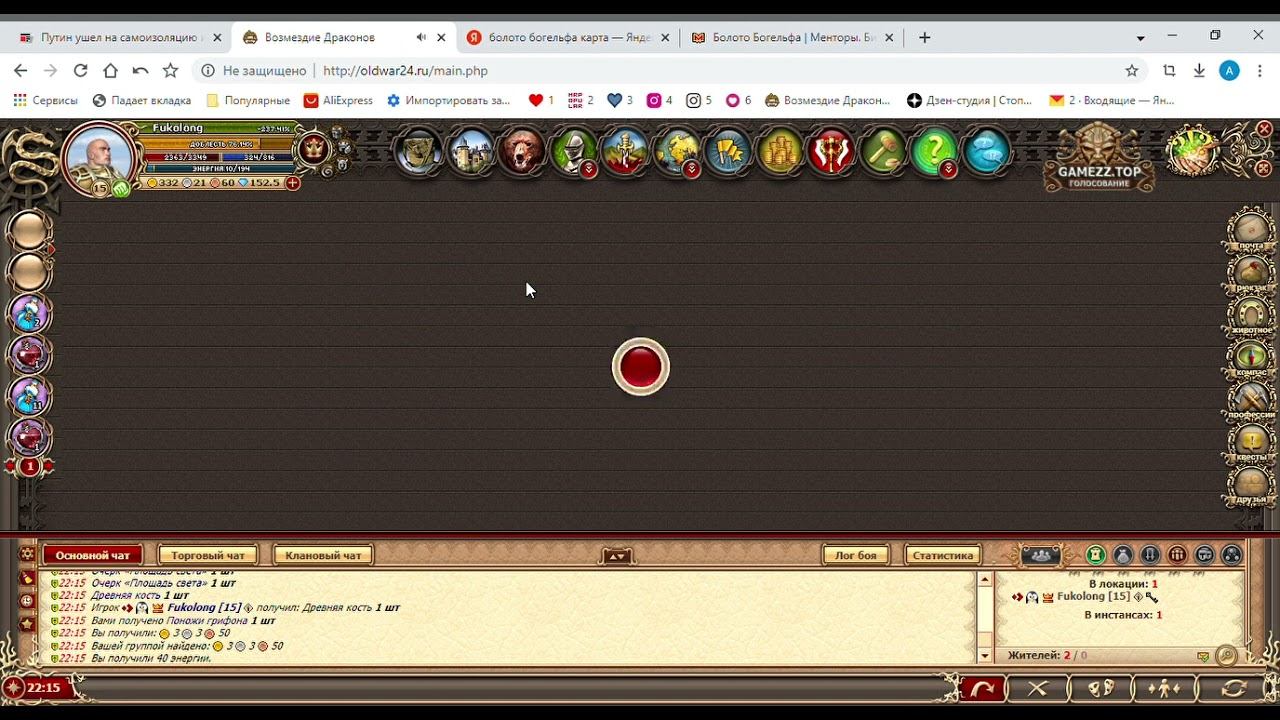Screen dimensions: 1280x720
Task: Open the Друзья friends side button
Action: tap(1250, 484)
